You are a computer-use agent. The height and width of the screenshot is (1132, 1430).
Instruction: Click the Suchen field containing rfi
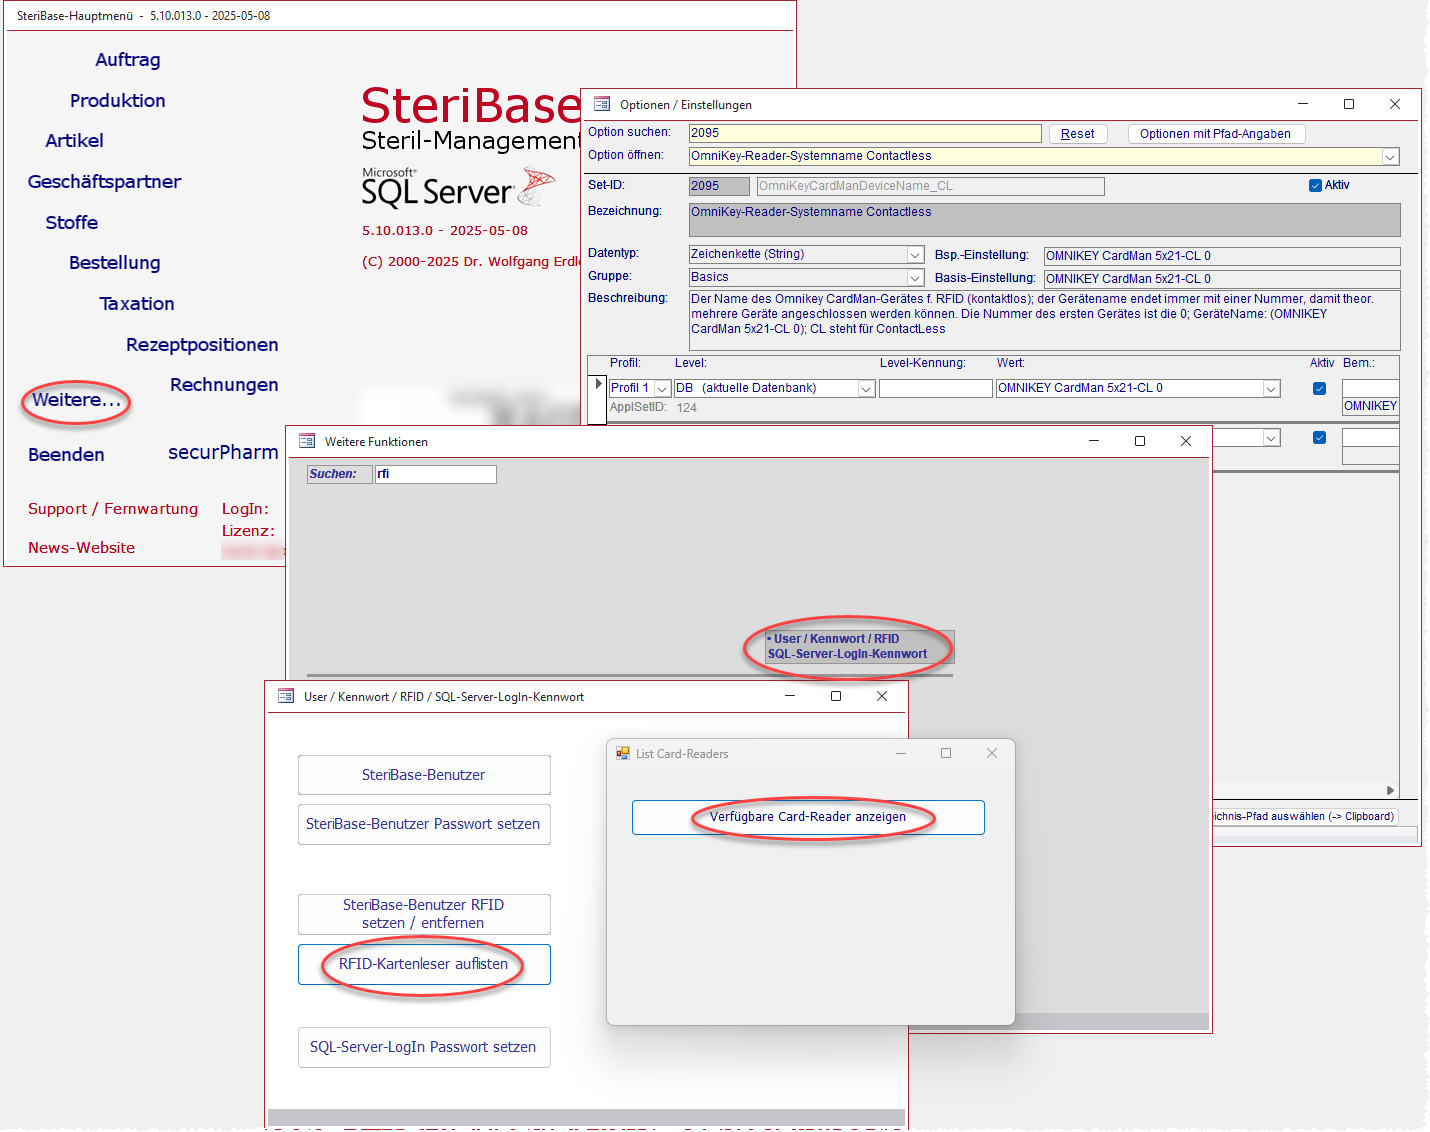436,474
